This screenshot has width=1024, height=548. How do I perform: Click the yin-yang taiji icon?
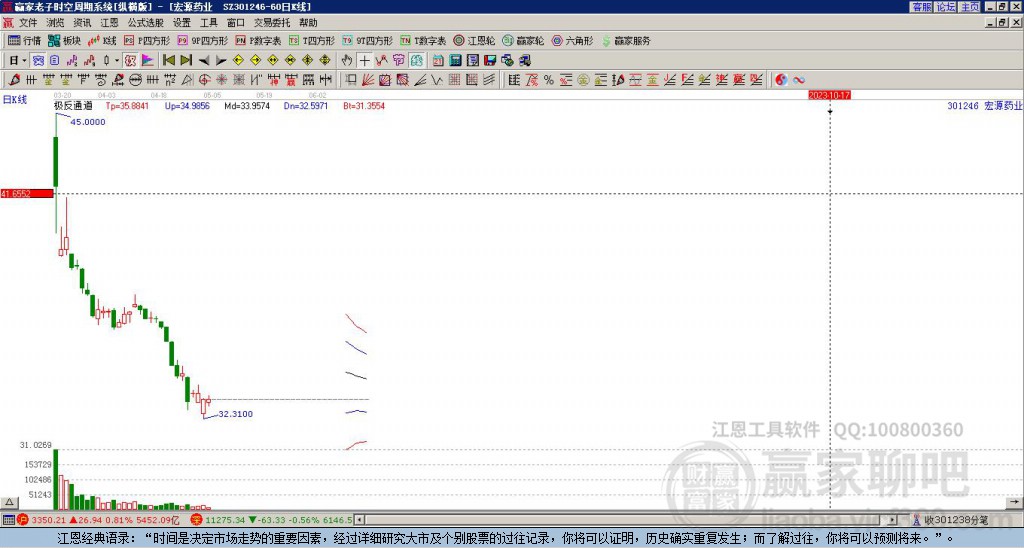tap(781, 80)
